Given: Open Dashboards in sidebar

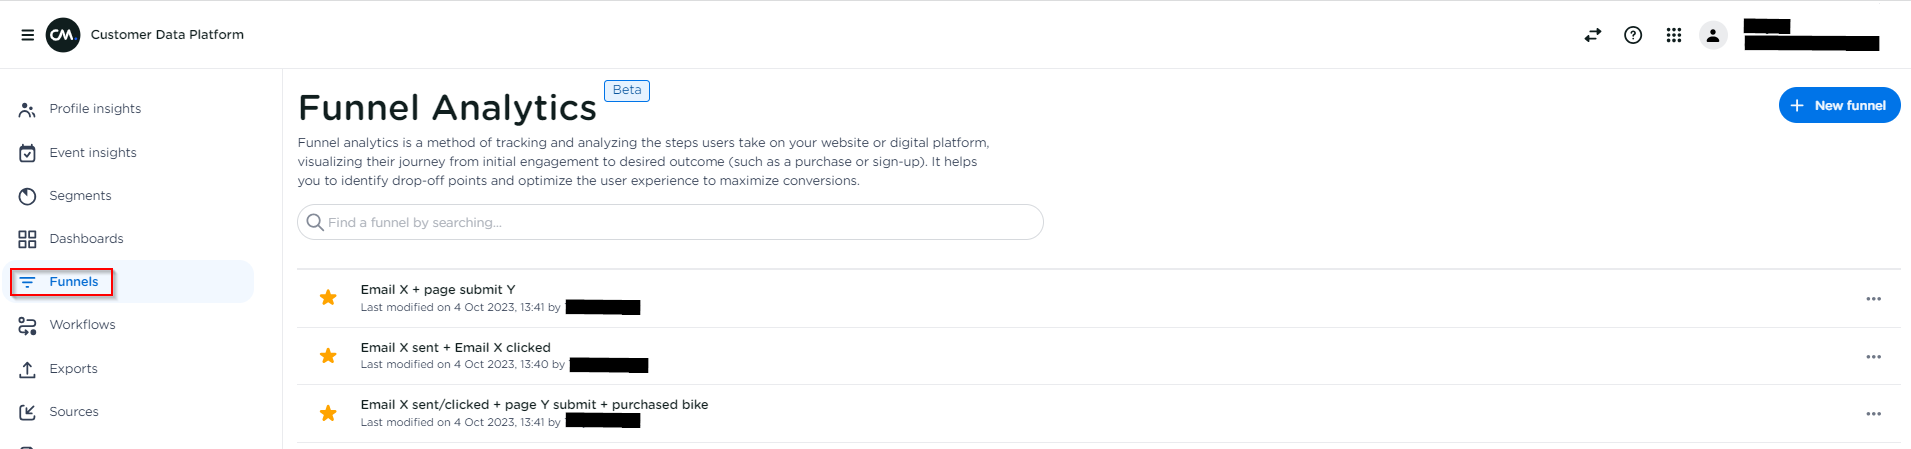Looking at the screenshot, I should pyautogui.click(x=86, y=239).
